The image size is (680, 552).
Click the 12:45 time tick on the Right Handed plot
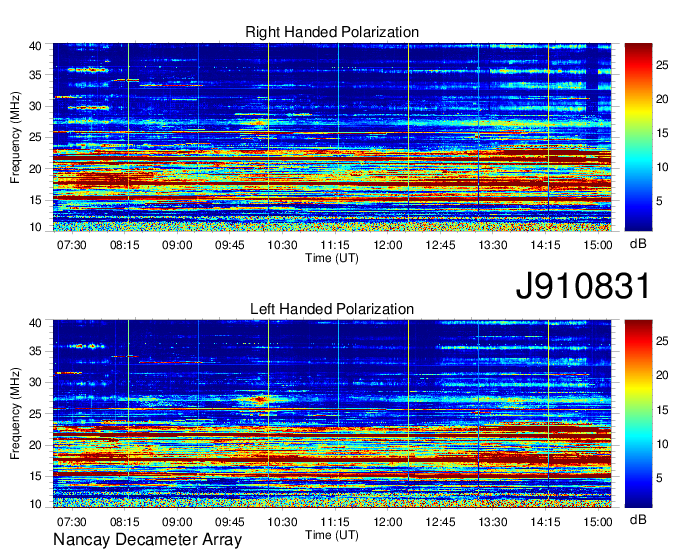tap(440, 245)
